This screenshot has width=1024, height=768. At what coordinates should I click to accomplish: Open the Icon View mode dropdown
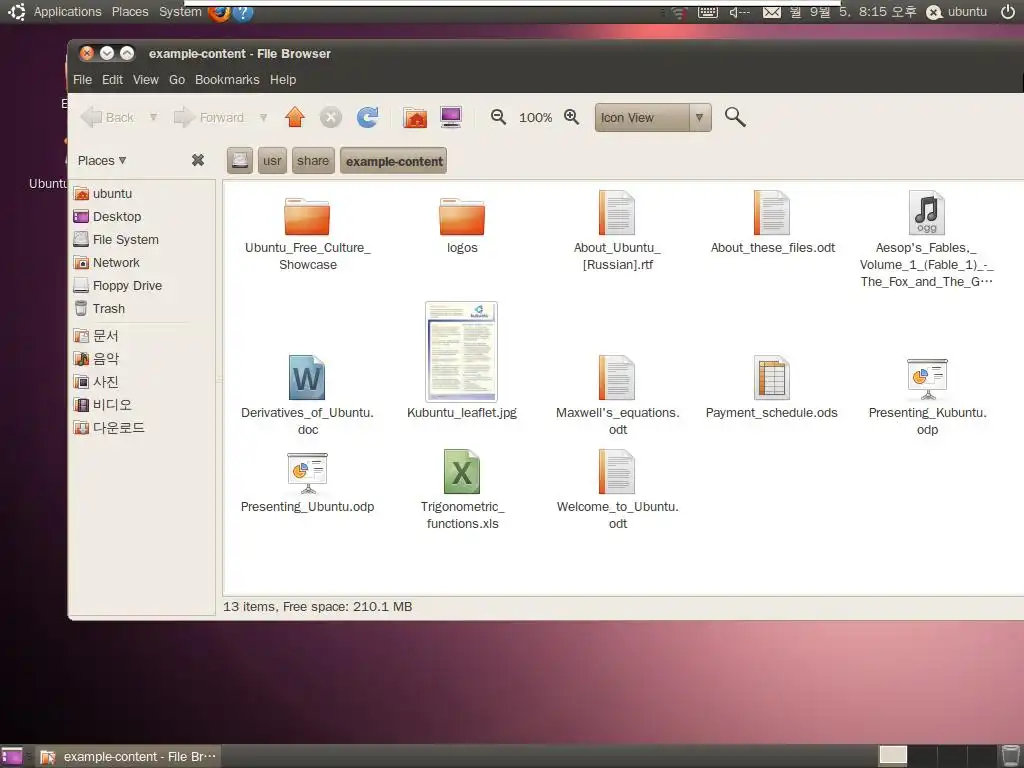tap(653, 118)
